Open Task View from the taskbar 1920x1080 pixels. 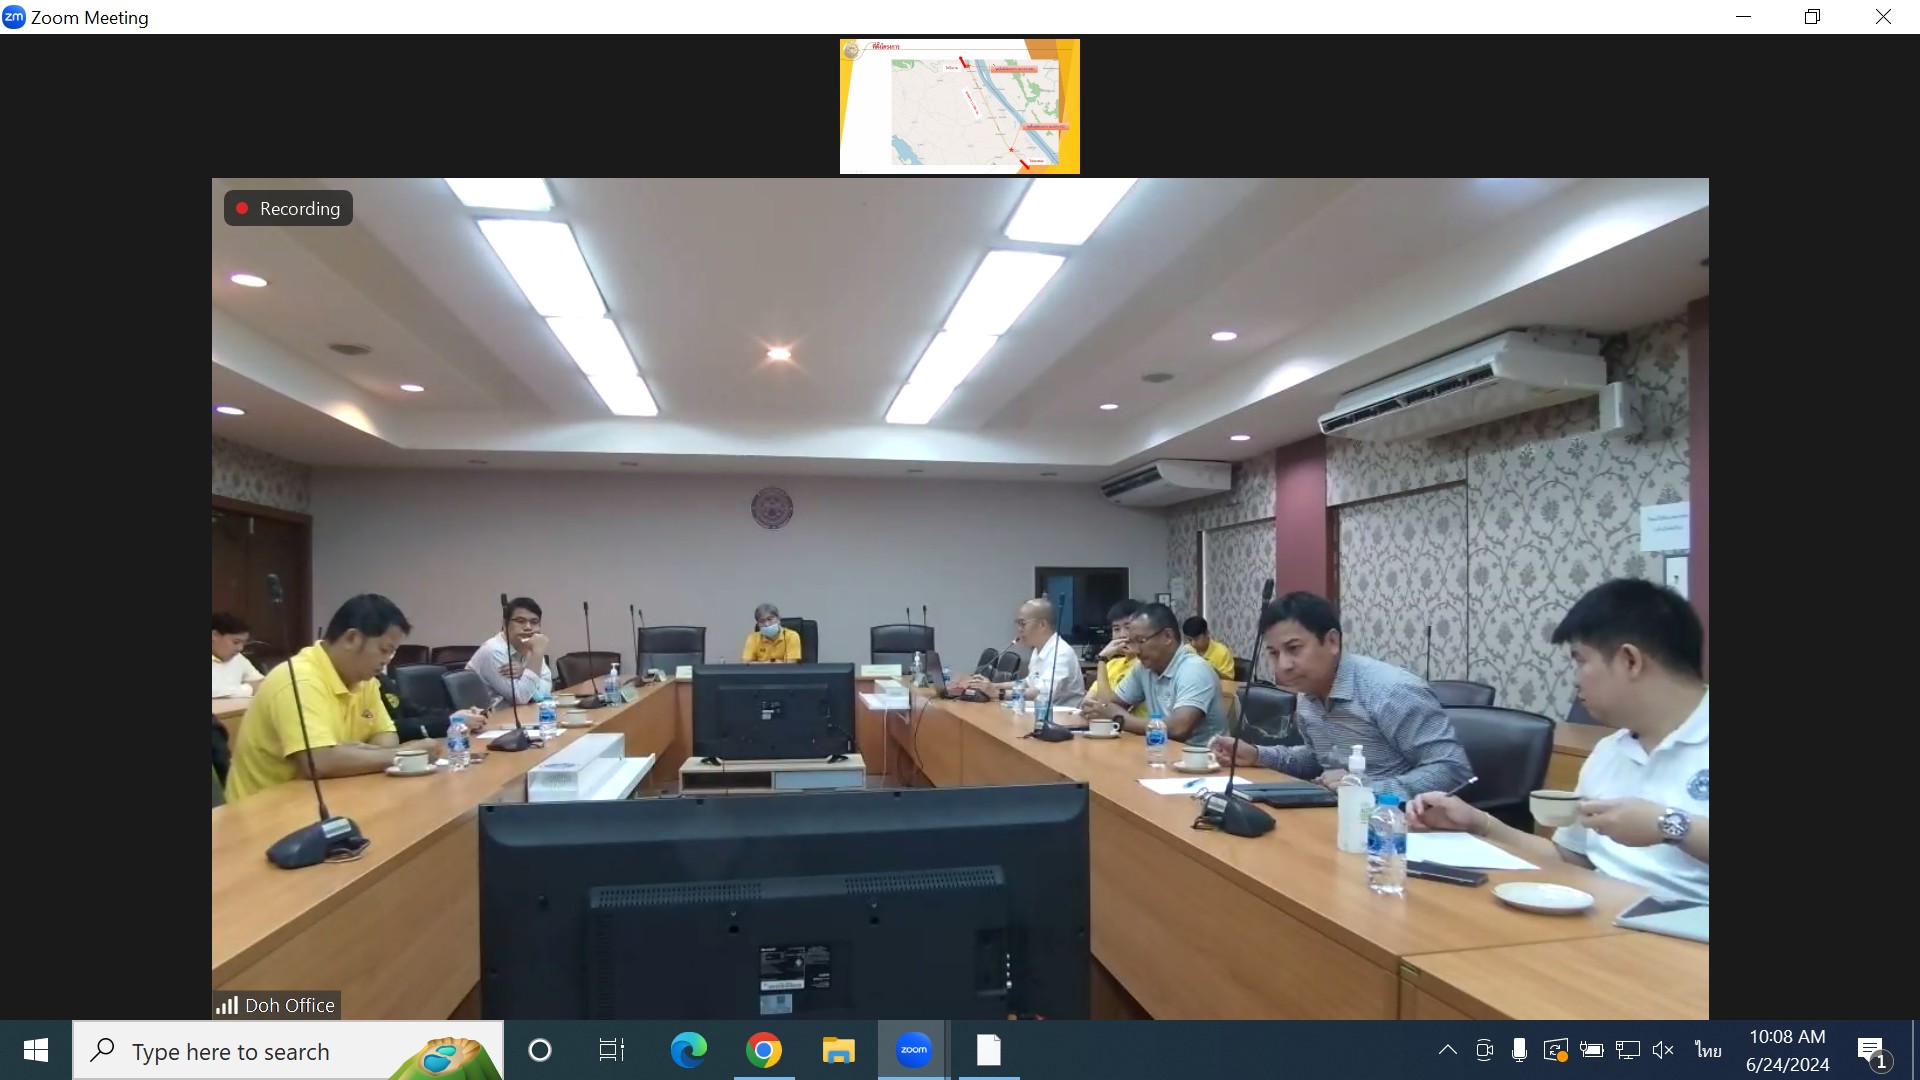(x=611, y=1050)
